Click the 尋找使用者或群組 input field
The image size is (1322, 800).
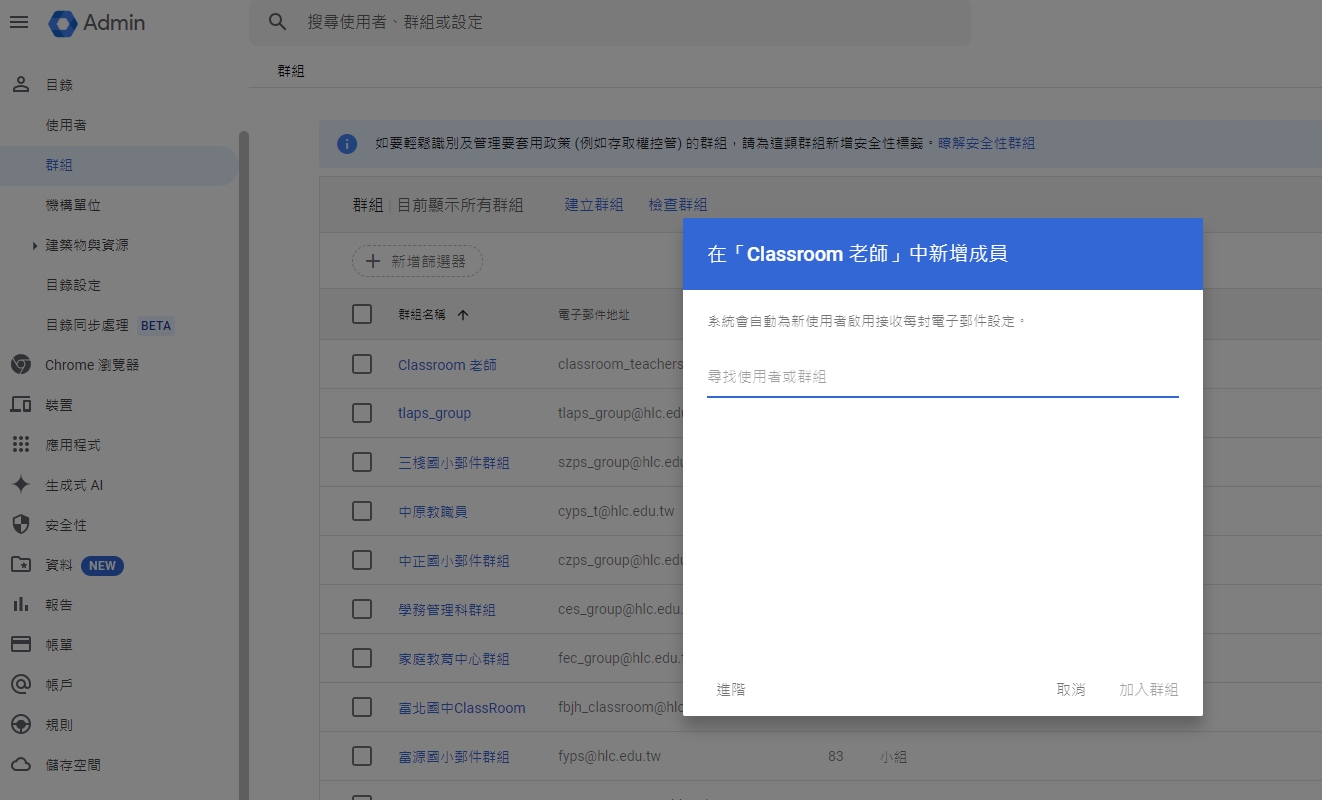click(942, 377)
